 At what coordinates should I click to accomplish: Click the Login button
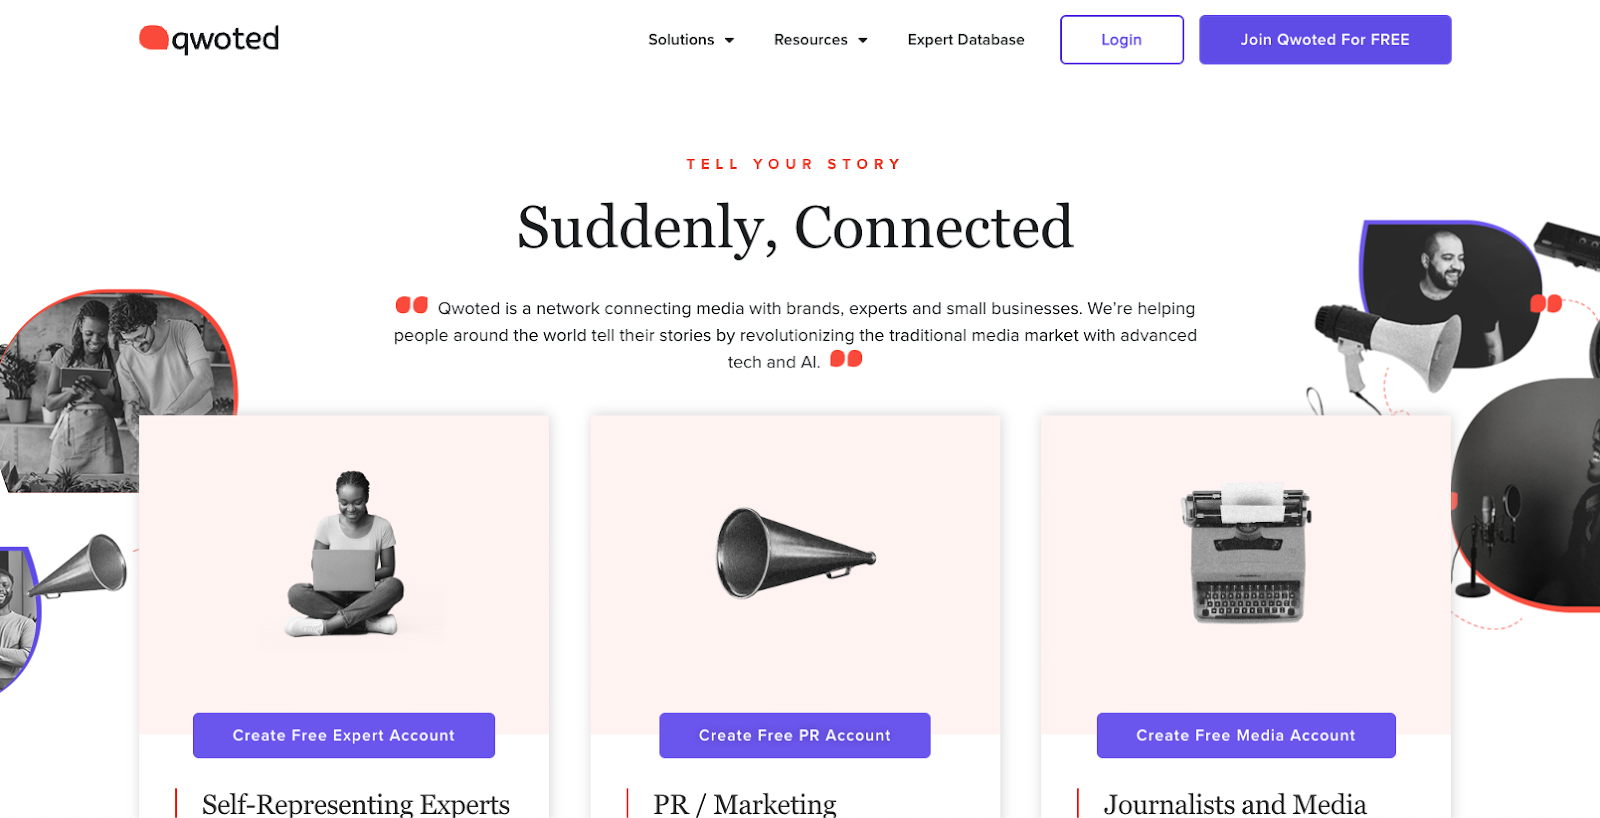1122,40
